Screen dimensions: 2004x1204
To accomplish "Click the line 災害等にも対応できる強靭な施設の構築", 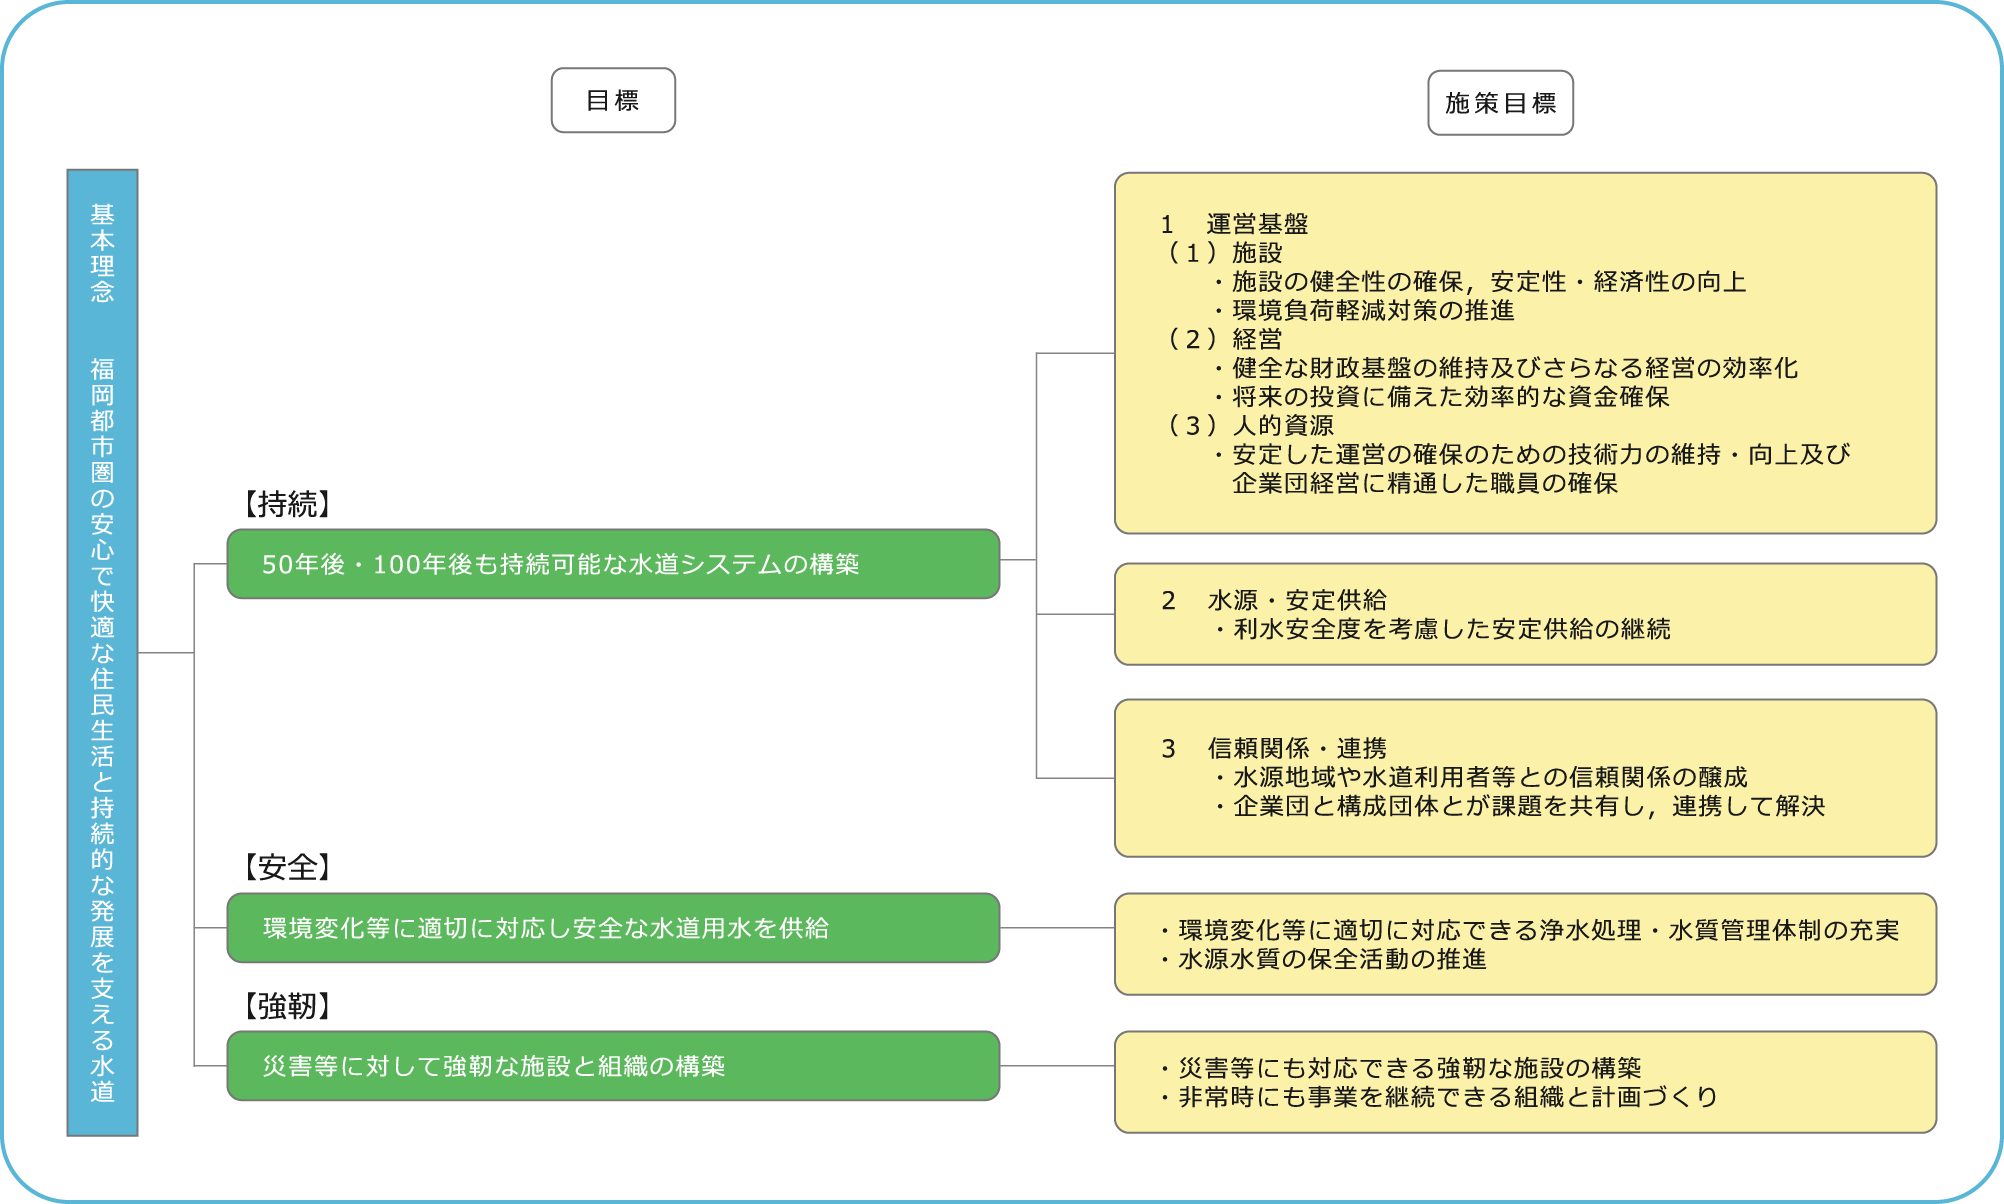I will point(1400,1068).
